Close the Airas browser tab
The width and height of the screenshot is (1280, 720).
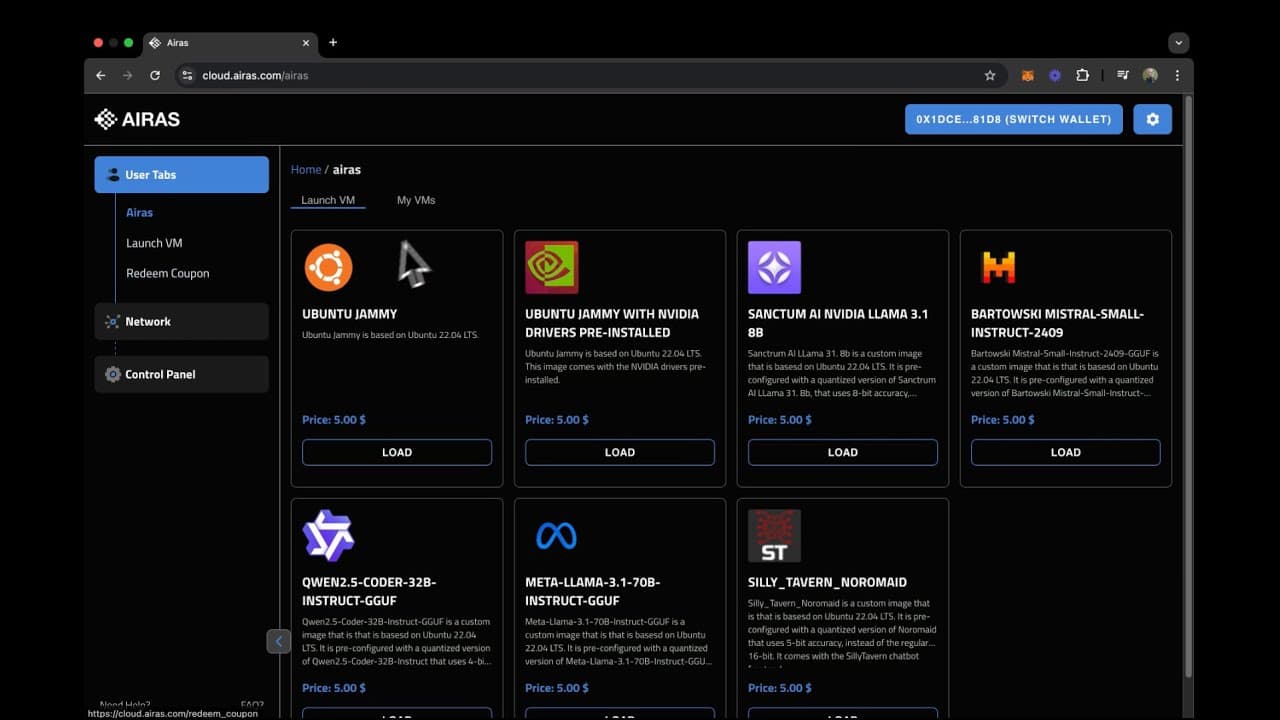coord(306,43)
